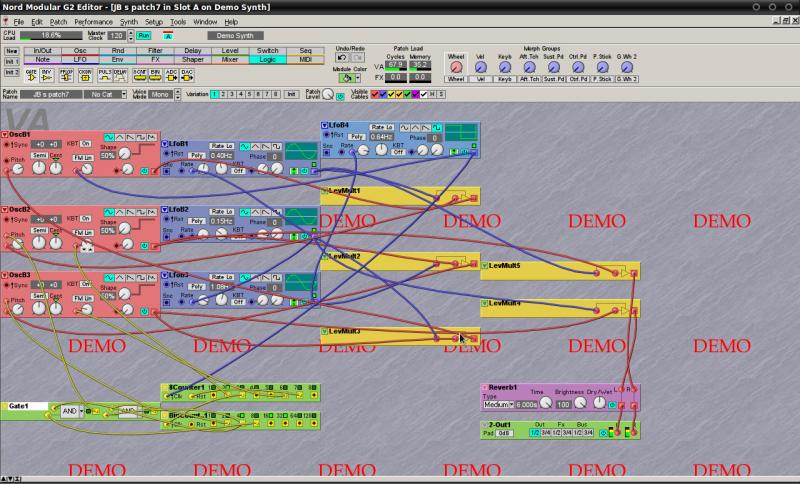
Task: Add a Pulse (PULS) logic module
Action: (x=105, y=75)
